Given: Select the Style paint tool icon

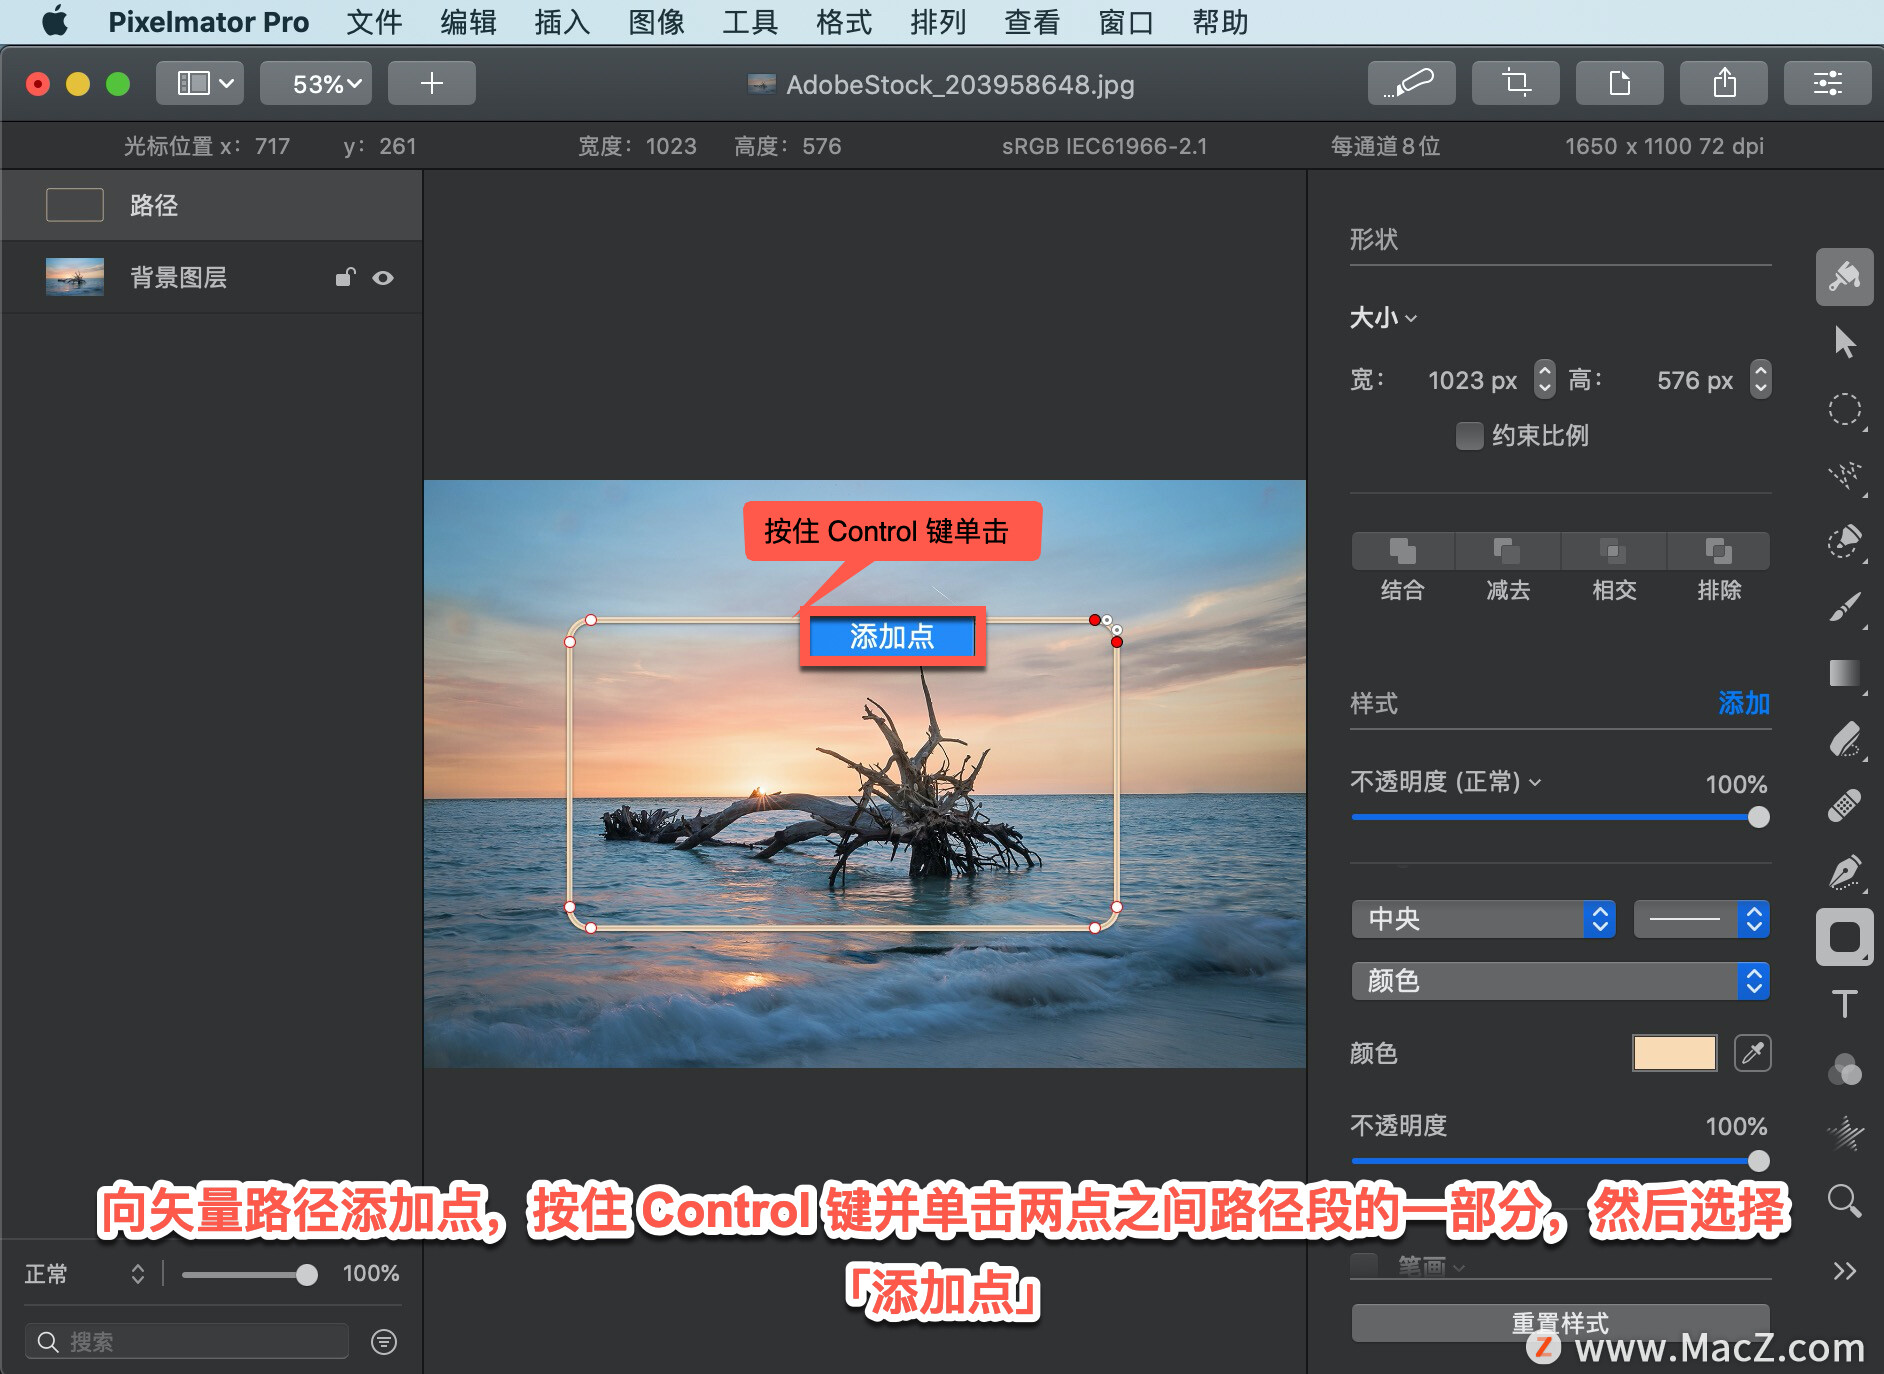Looking at the screenshot, I should coord(1844,277).
